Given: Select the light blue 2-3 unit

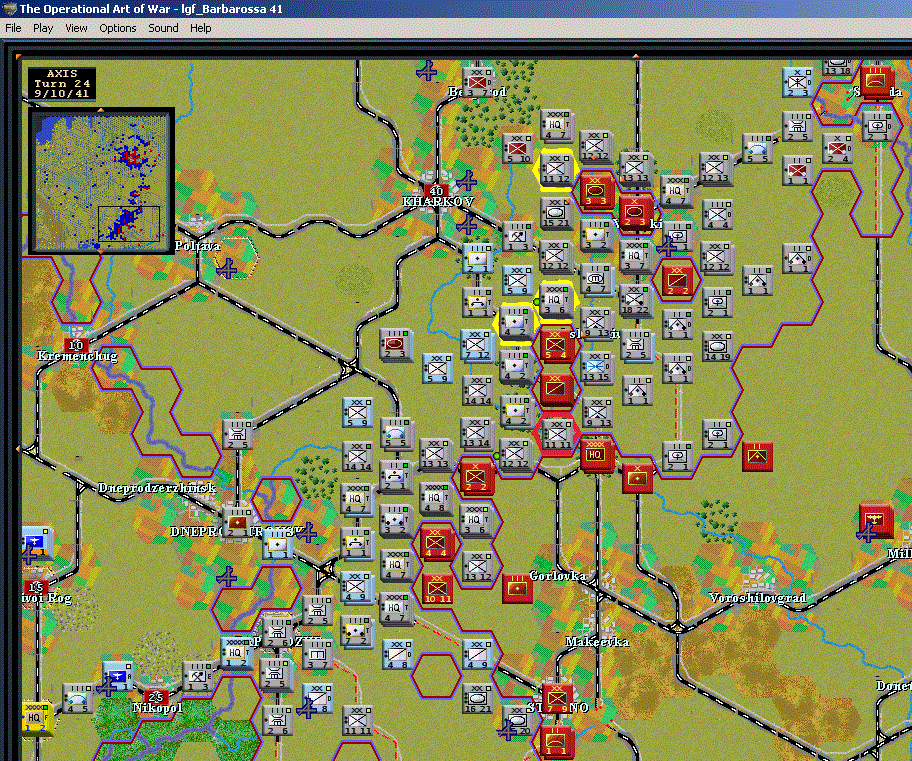Looking at the screenshot, I should click(797, 81).
